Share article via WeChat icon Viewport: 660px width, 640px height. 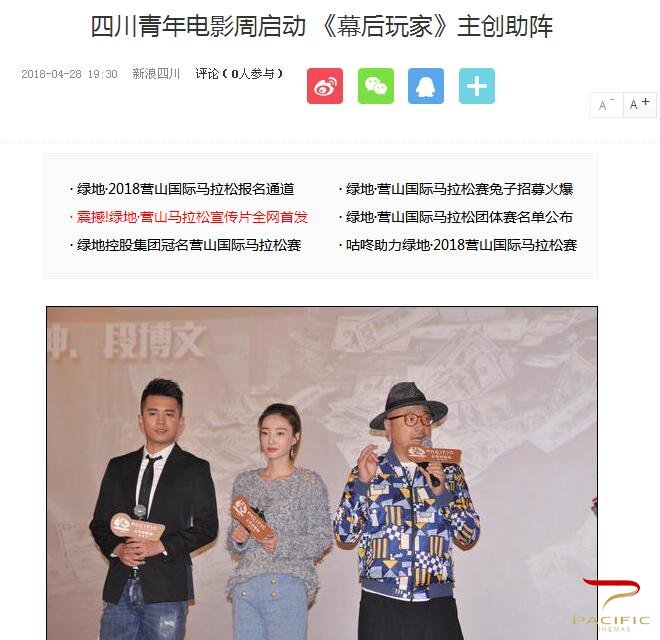376,86
